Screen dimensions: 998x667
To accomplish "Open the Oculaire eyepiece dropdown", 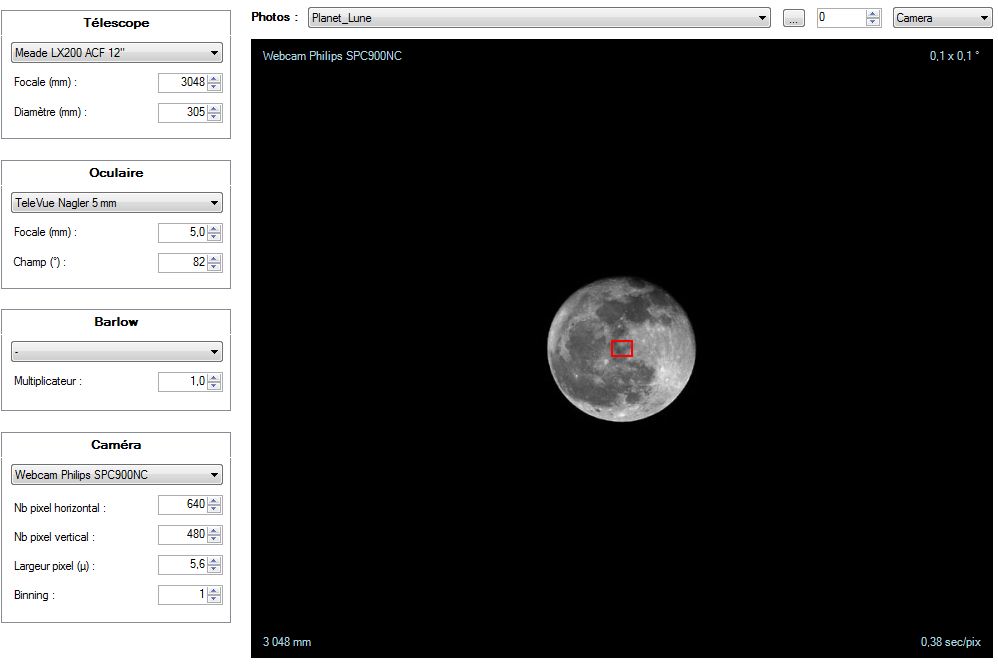I will (x=116, y=203).
